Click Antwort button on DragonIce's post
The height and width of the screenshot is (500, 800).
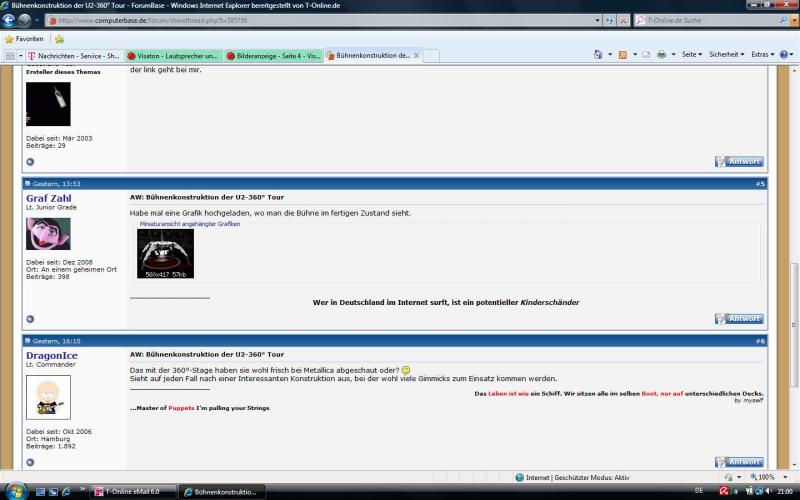tap(739, 462)
